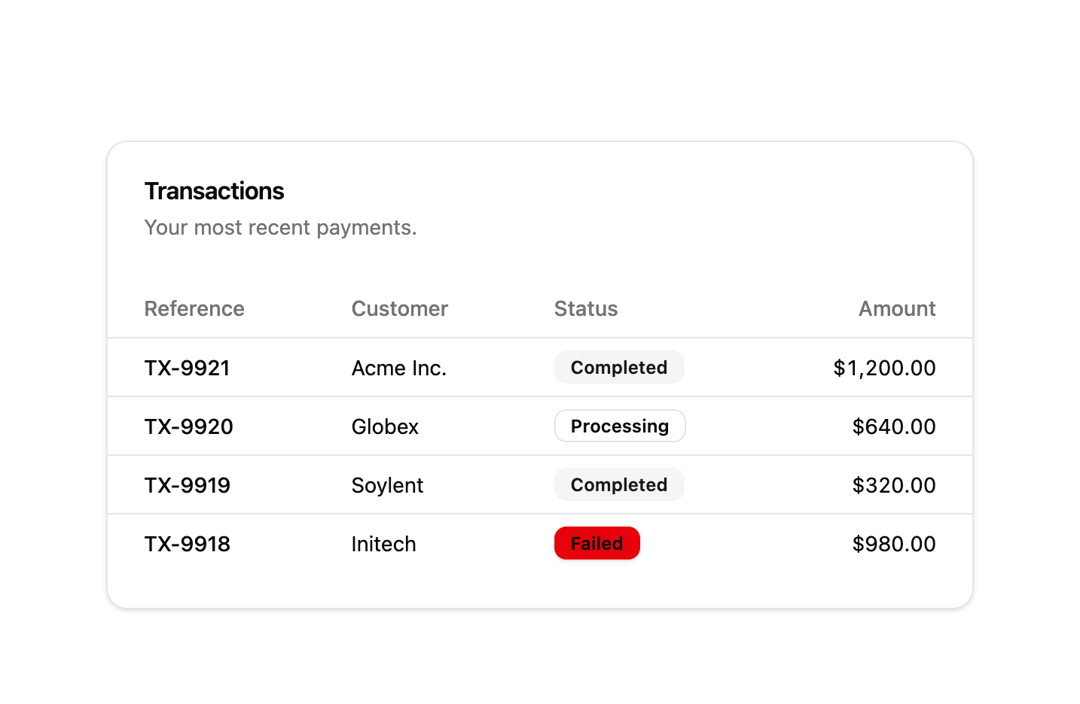Select reference TX-9920

coord(189,426)
